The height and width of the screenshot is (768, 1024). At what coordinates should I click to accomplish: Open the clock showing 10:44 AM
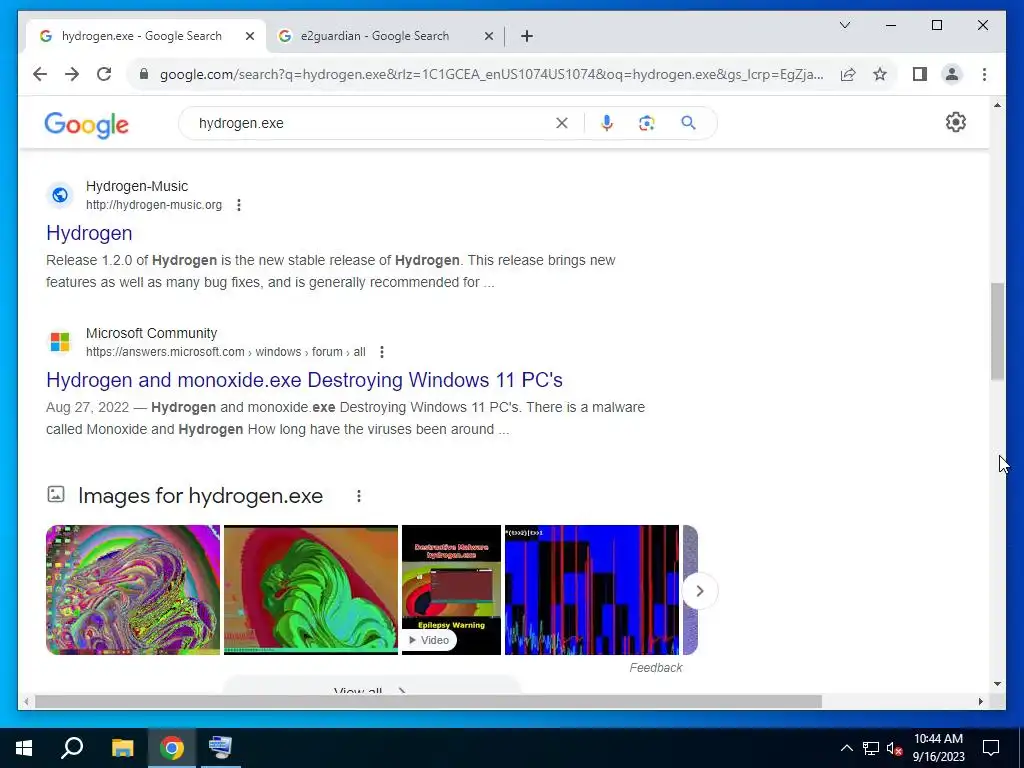point(938,748)
